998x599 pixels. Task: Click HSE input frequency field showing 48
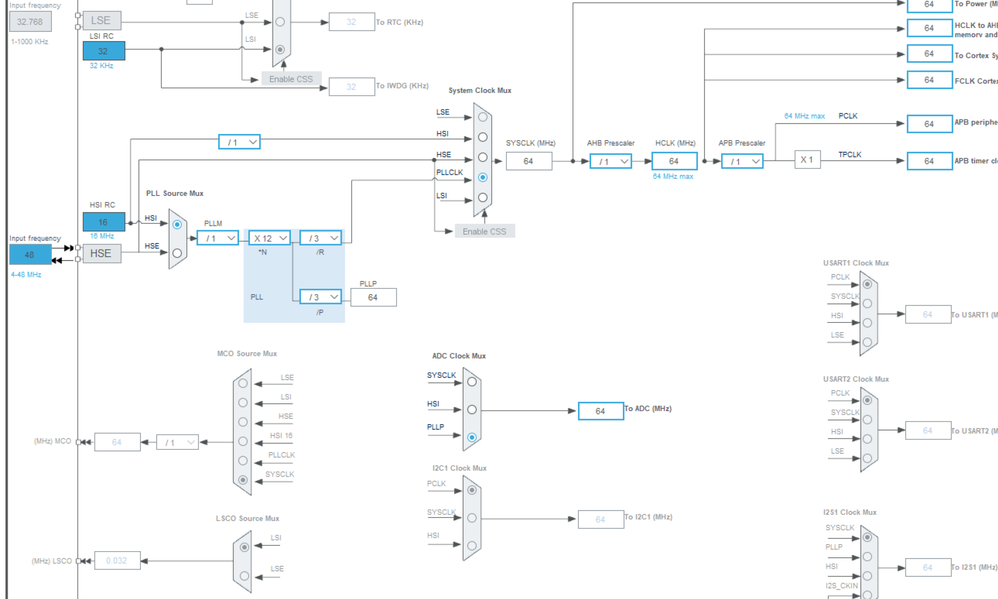30,255
